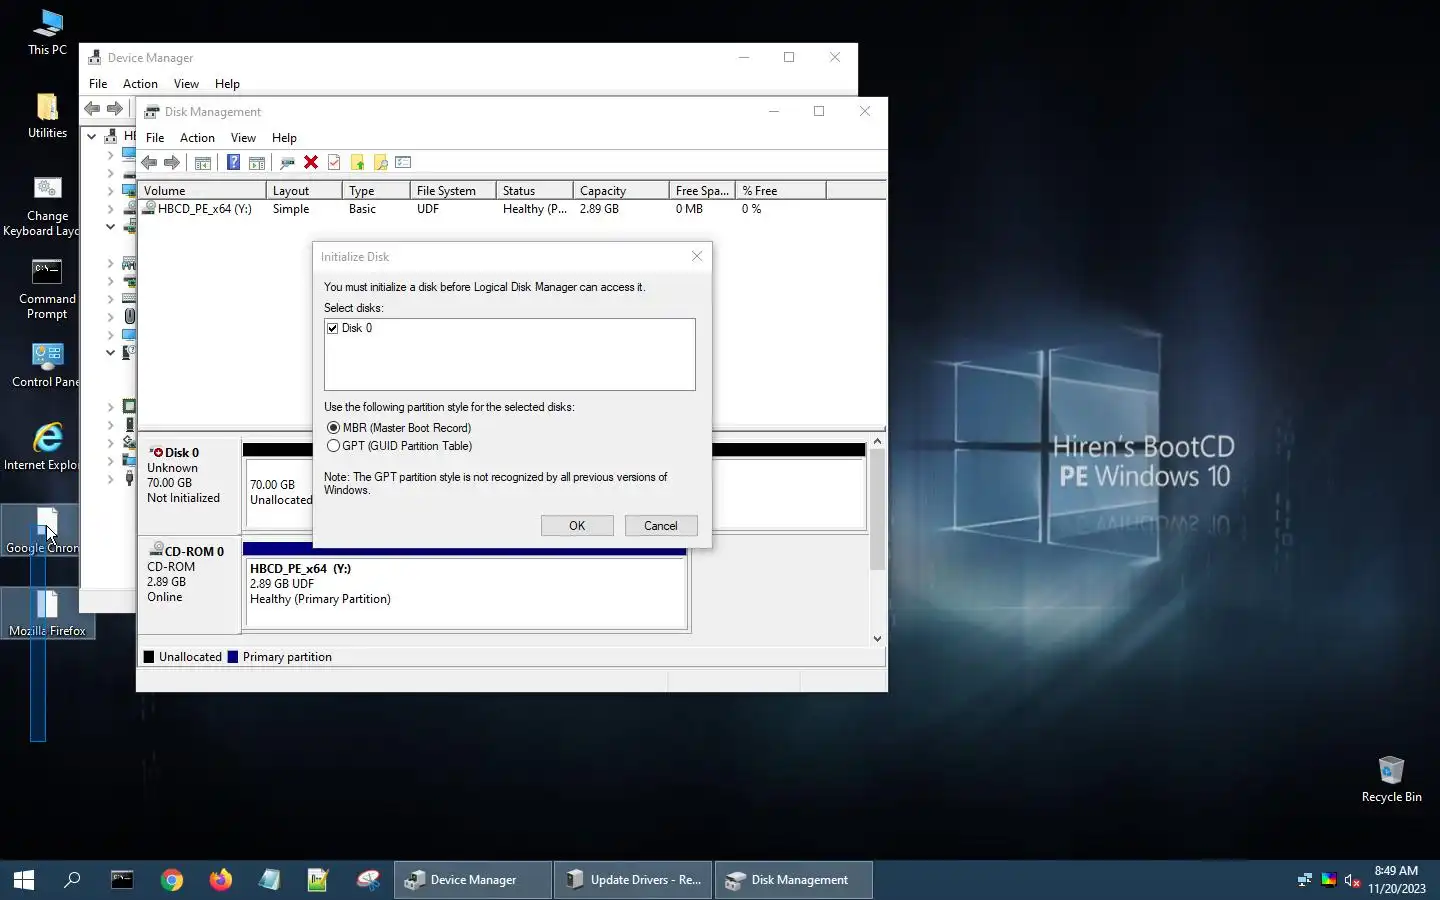Screen dimensions: 1440x900
Task: Collapse the root computer node in Device Manager
Action: pyautogui.click(x=92, y=136)
